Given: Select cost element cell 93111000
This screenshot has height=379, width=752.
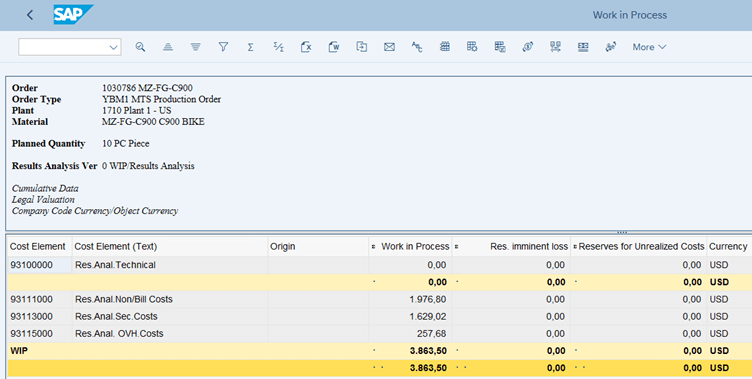Looking at the screenshot, I should tap(39, 299).
